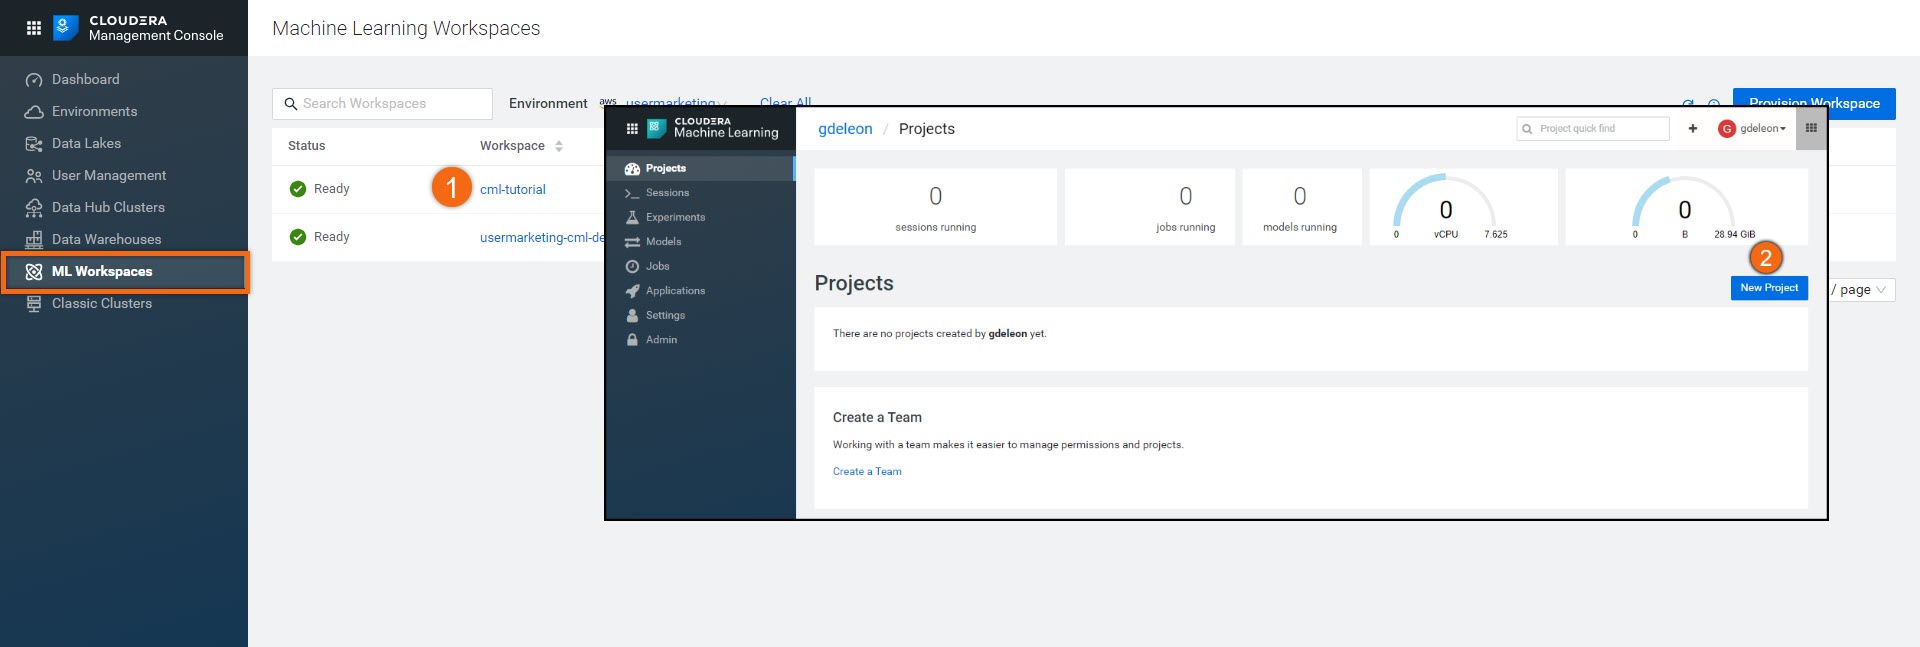Click the models running card
Screen dimensions: 1920x647
pos(1300,207)
